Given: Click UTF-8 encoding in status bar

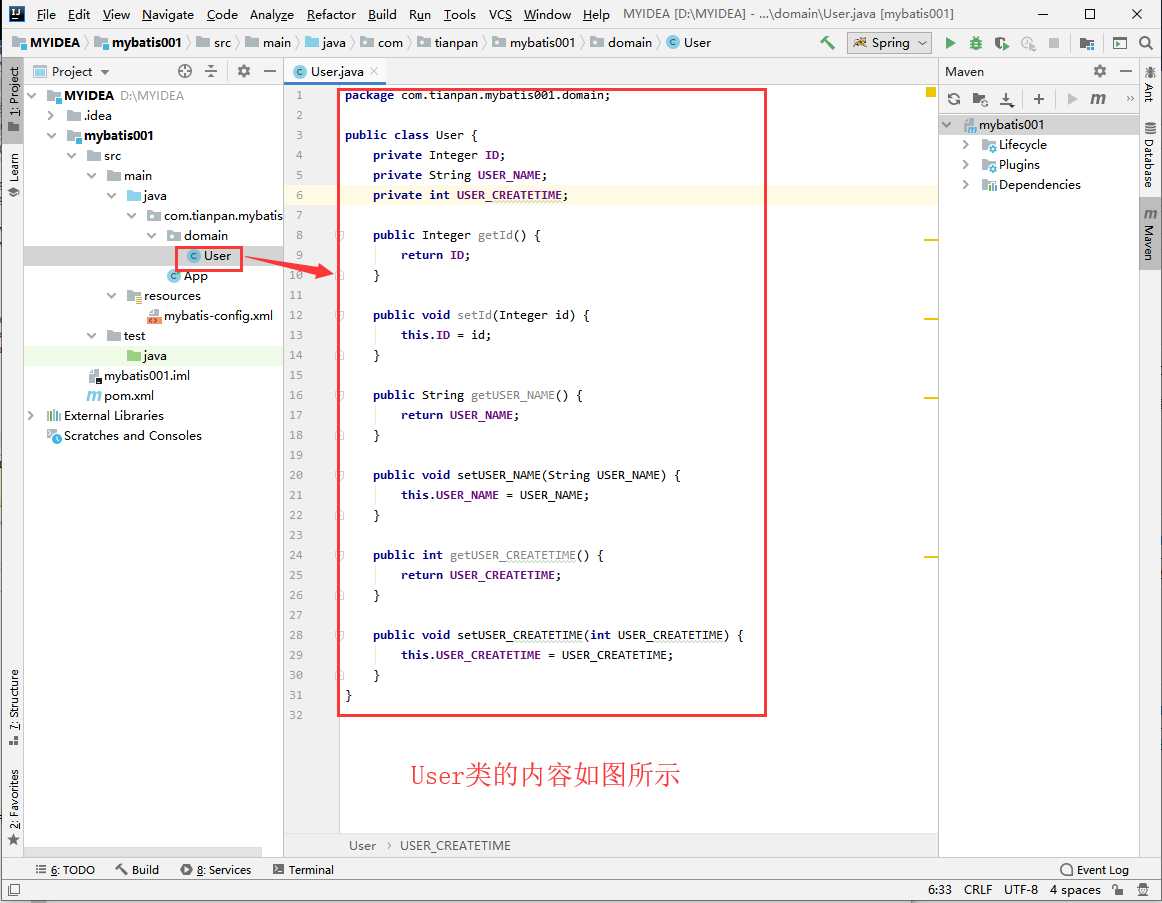Looking at the screenshot, I should [1020, 890].
